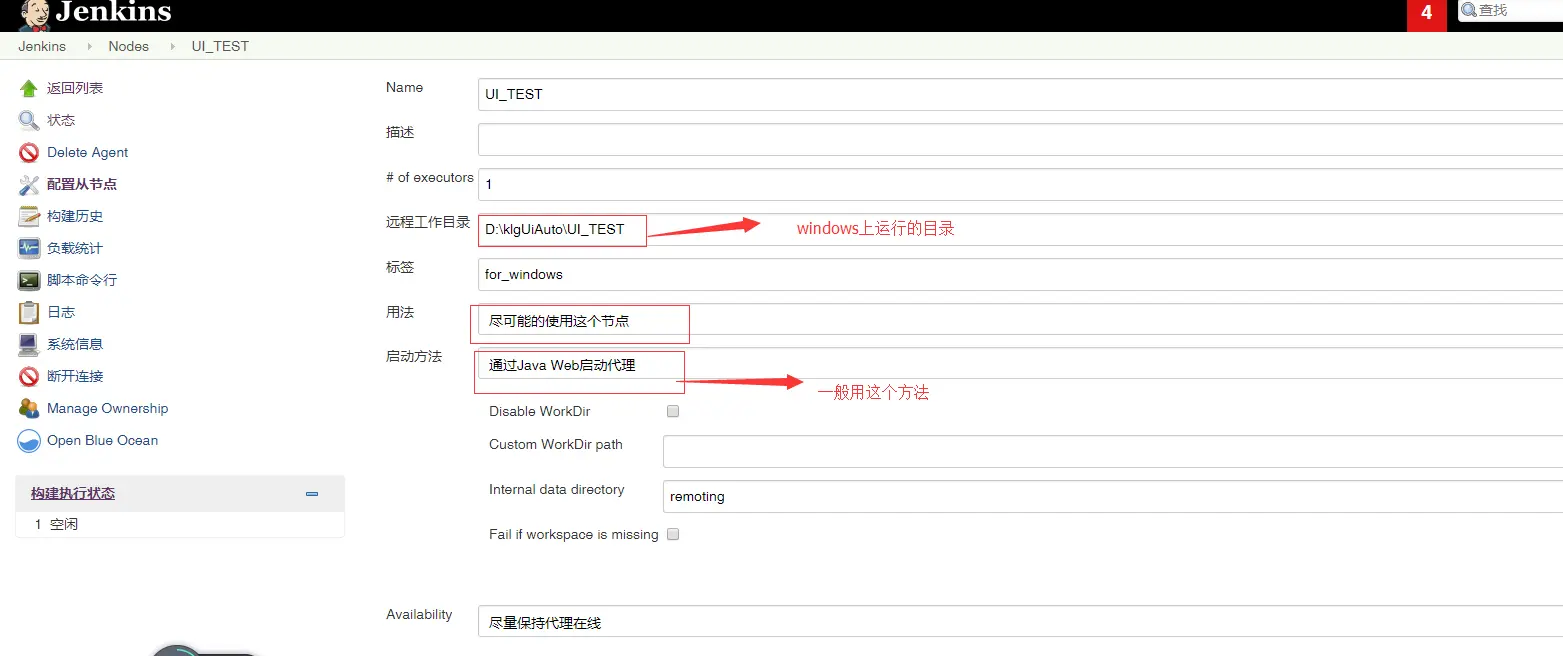Toggle the Disable WorkDir checkbox
This screenshot has width=1563, height=656.
point(672,410)
